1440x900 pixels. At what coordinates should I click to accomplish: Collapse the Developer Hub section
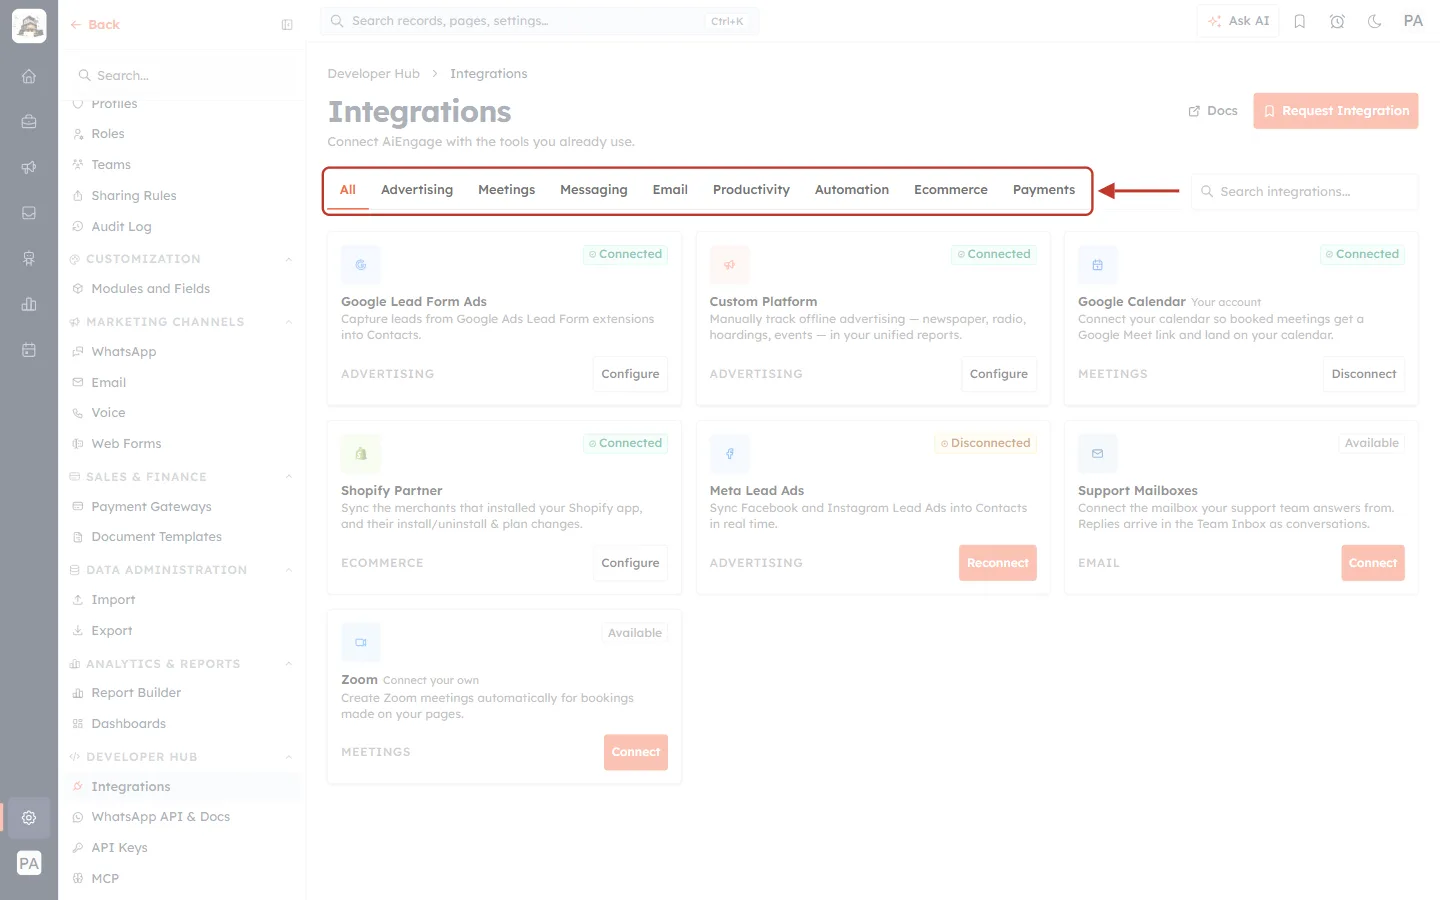[x=289, y=757]
